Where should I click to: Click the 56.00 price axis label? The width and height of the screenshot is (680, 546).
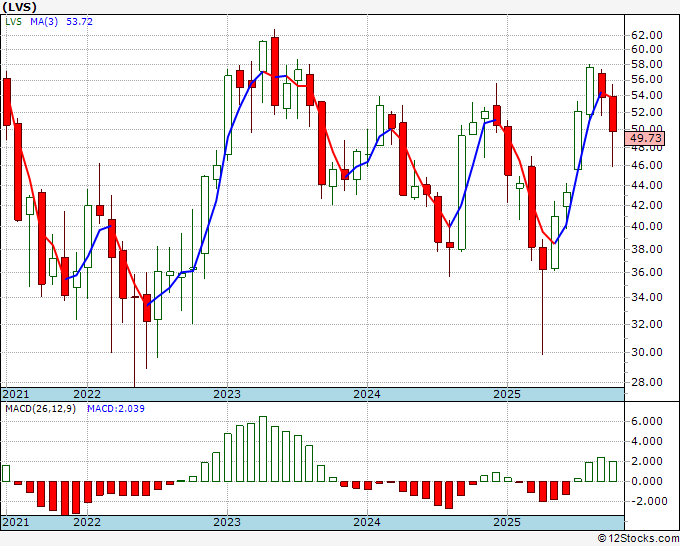tap(647, 79)
